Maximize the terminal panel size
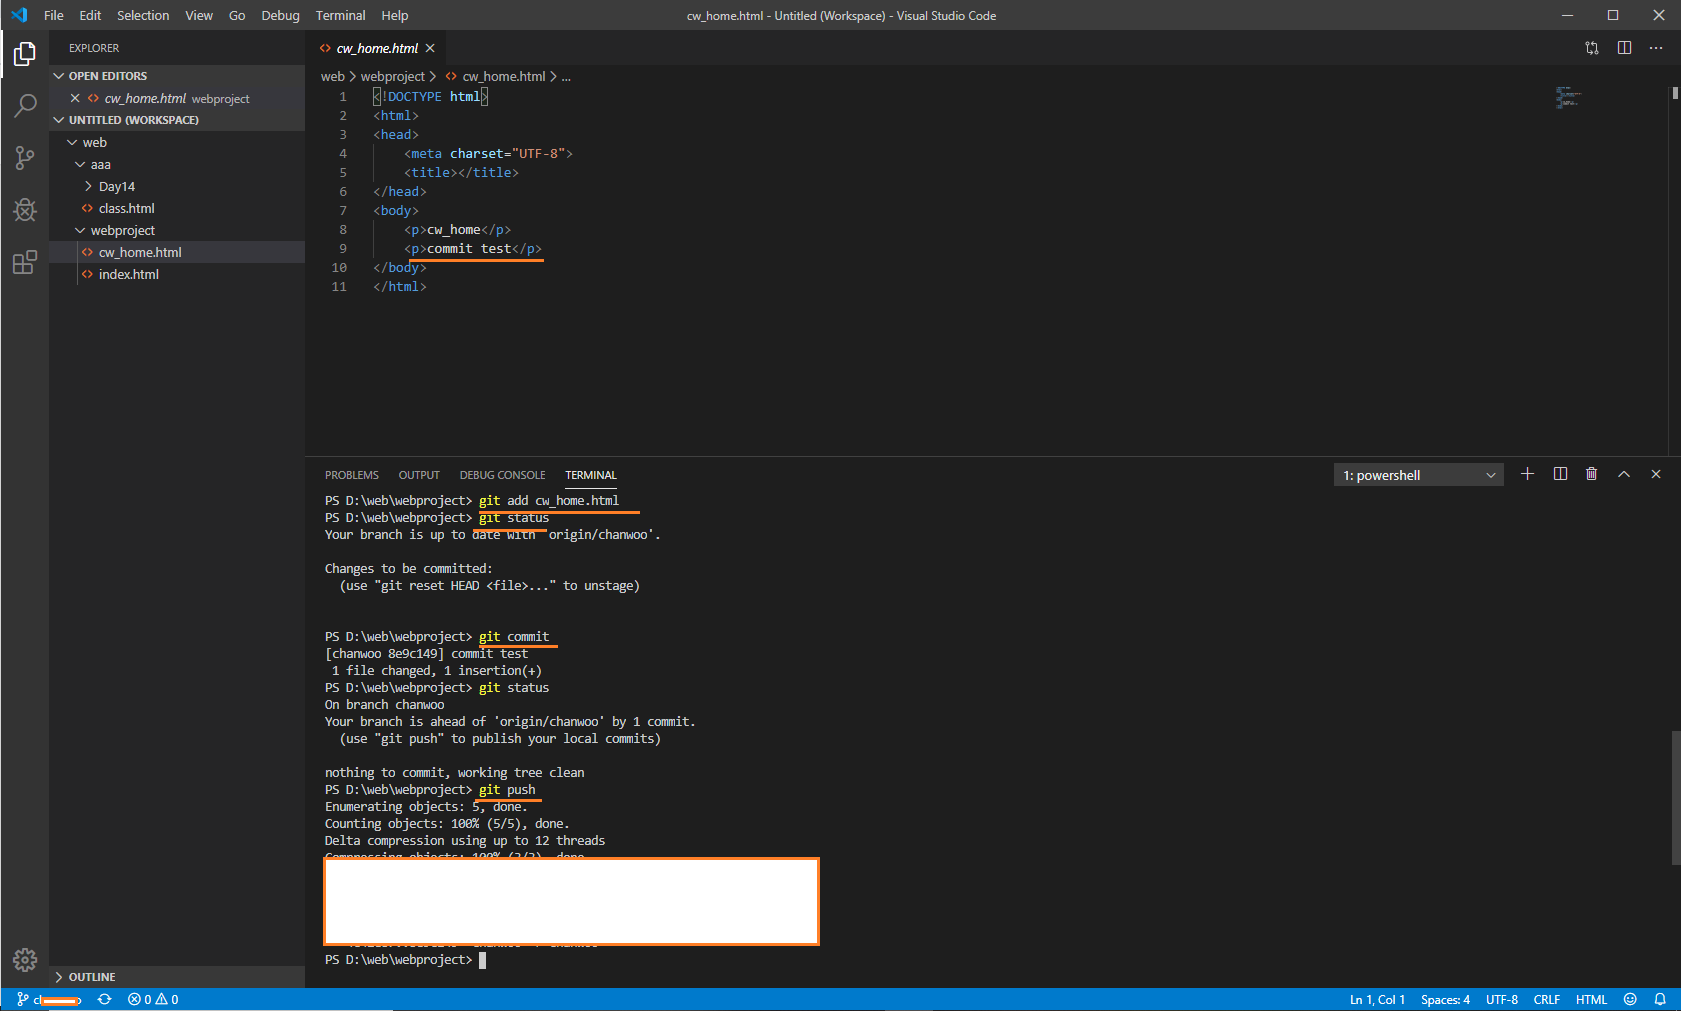The width and height of the screenshot is (1681, 1011). pyautogui.click(x=1624, y=474)
